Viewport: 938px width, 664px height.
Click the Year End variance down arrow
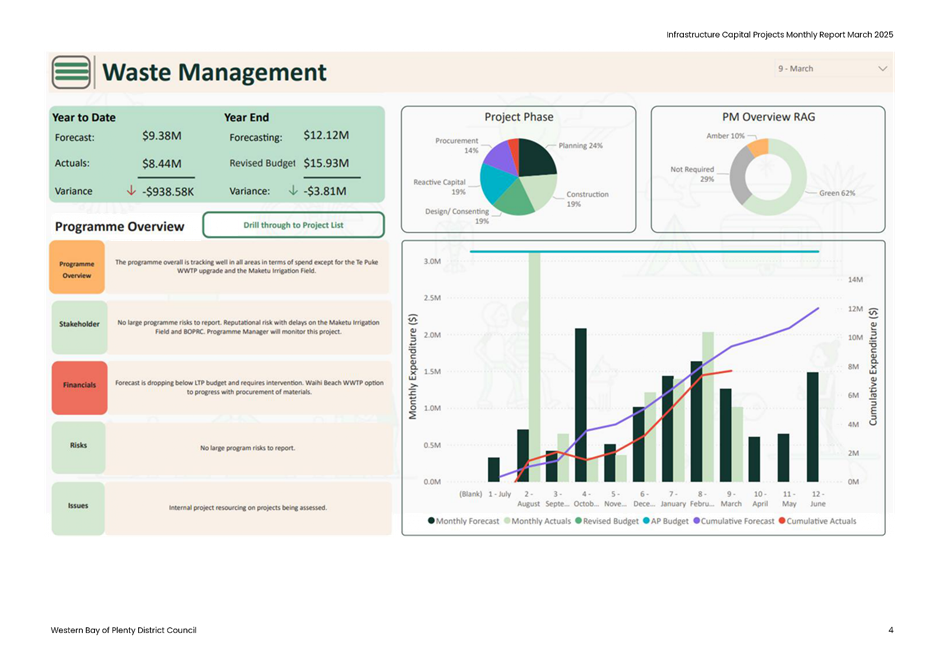point(293,191)
